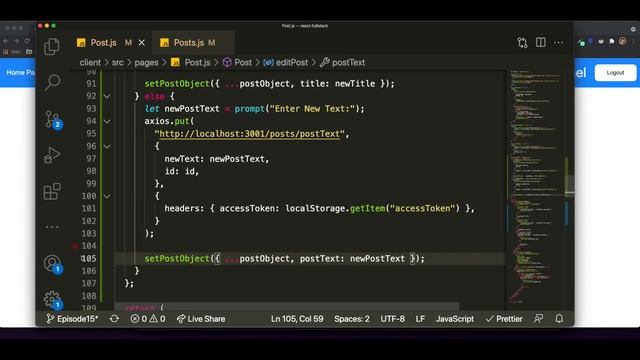The height and width of the screenshot is (360, 640).
Task: Click setPostObject on line 91
Action: click(x=177, y=84)
